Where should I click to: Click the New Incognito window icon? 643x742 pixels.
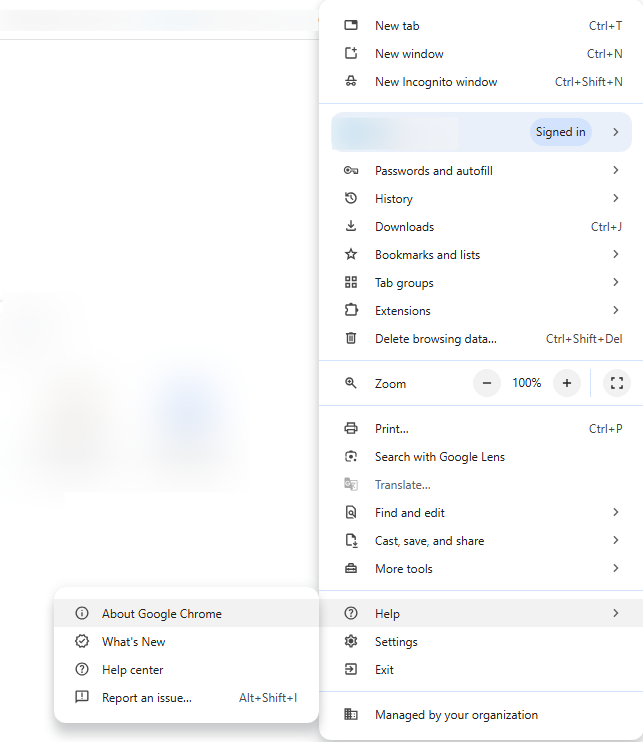(x=351, y=82)
